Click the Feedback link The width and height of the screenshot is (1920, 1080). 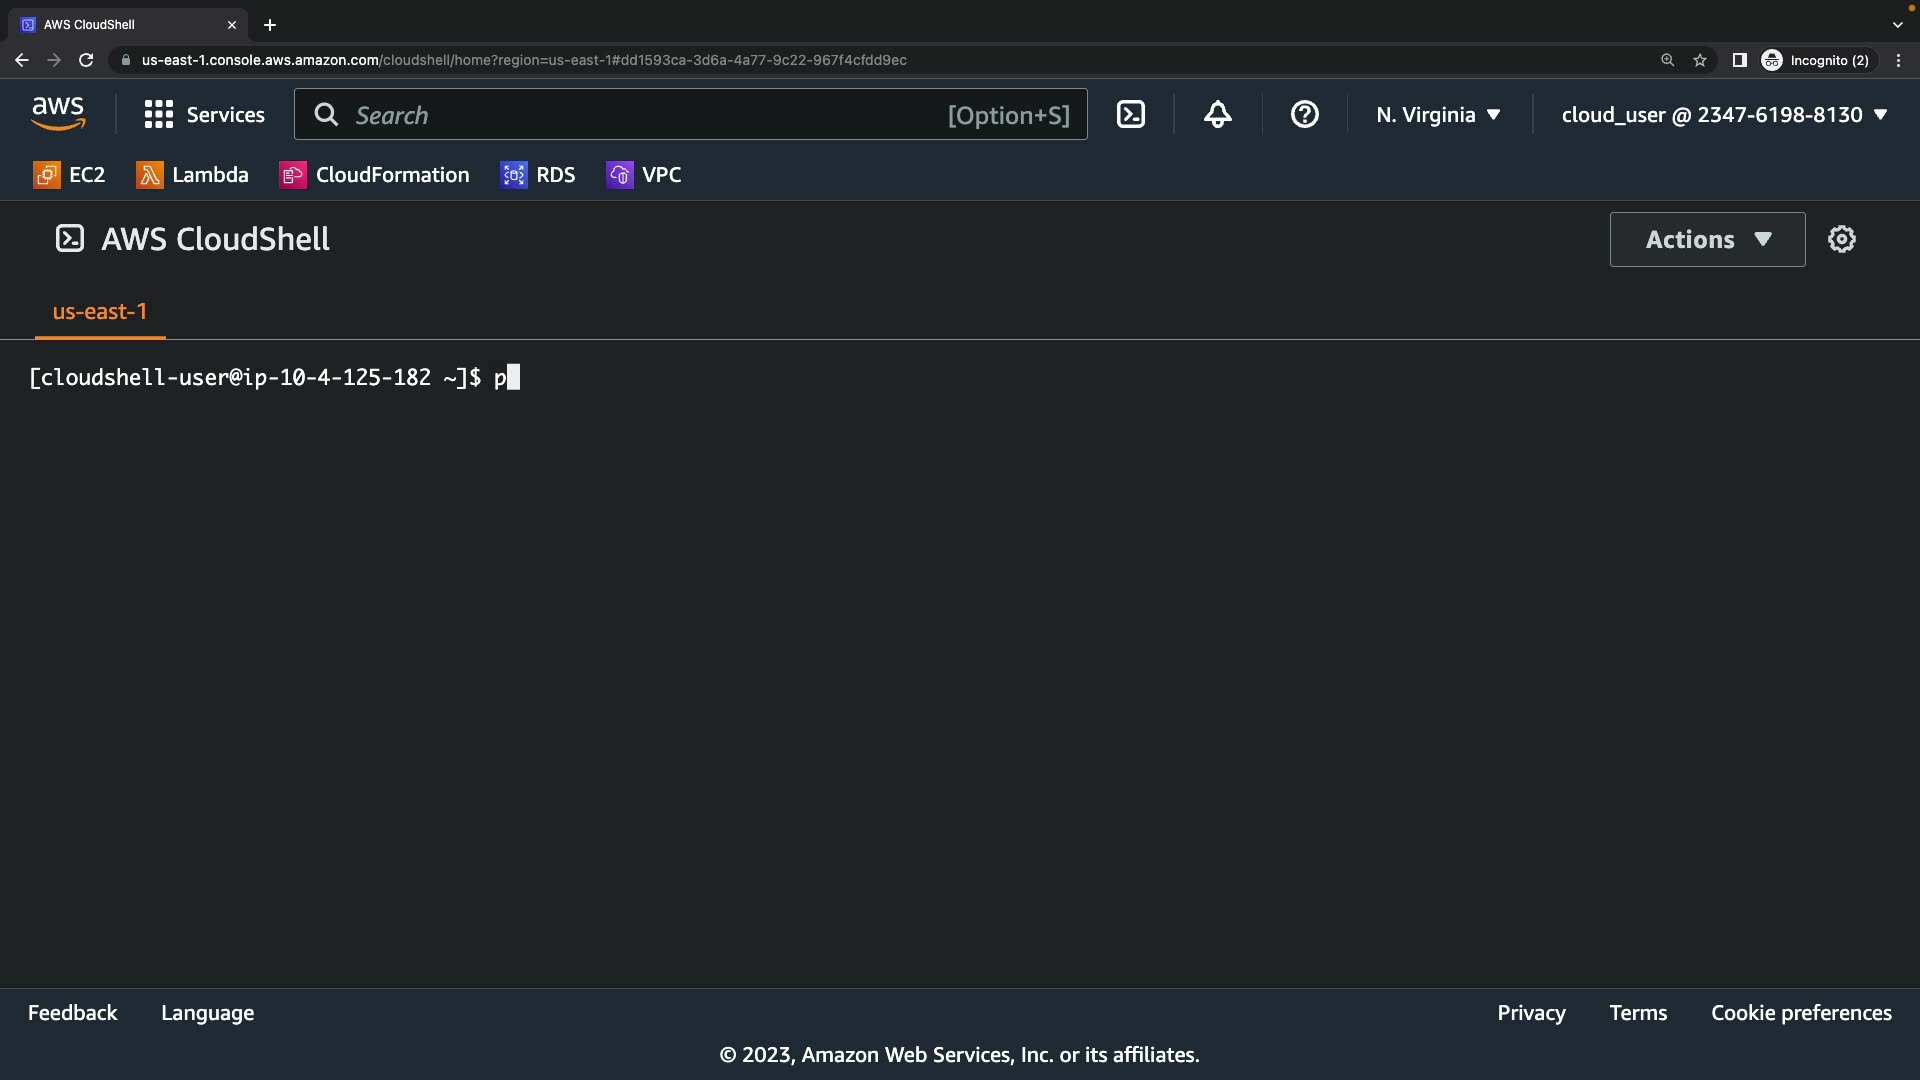pyautogui.click(x=72, y=1013)
